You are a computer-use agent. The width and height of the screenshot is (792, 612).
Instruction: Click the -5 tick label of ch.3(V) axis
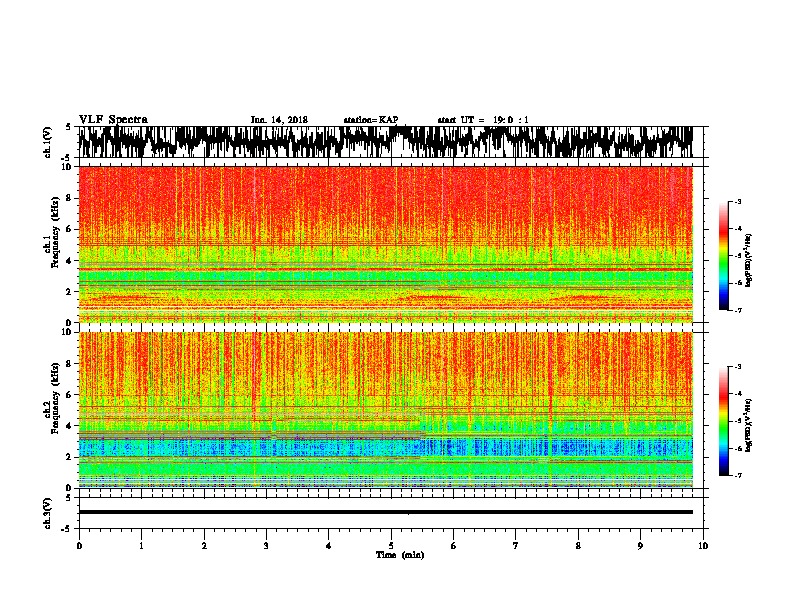[x=68, y=529]
